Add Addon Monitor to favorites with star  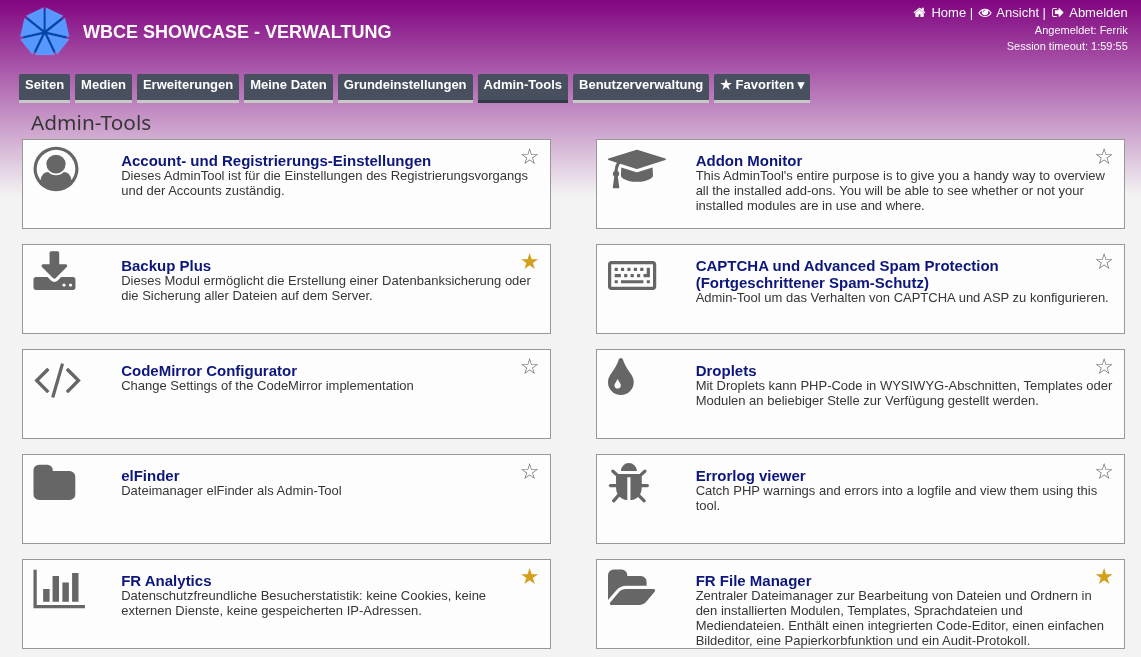coord(1104,156)
